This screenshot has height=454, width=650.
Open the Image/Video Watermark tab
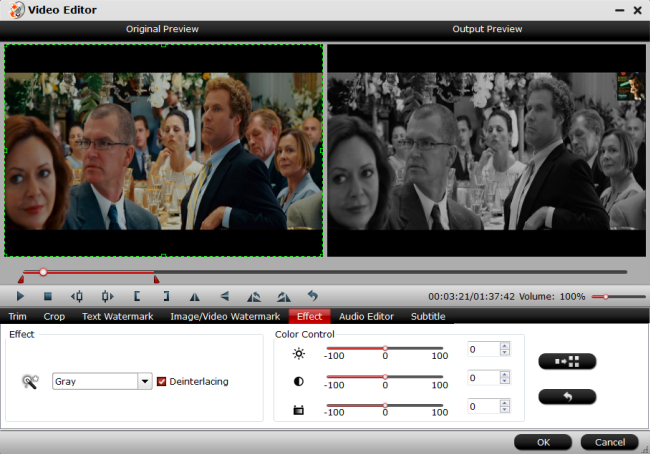[x=225, y=316]
